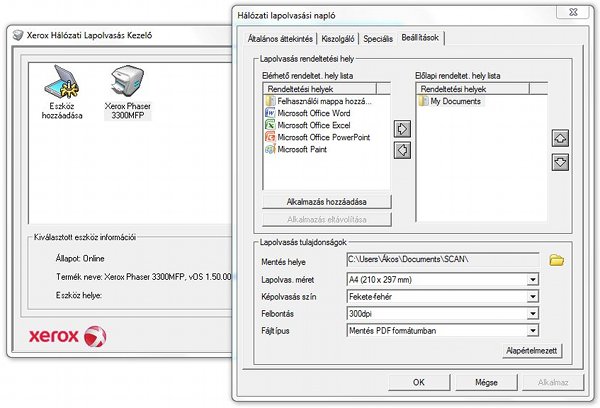Click the Alkalmaz button
The image size is (600, 408).
(553, 382)
